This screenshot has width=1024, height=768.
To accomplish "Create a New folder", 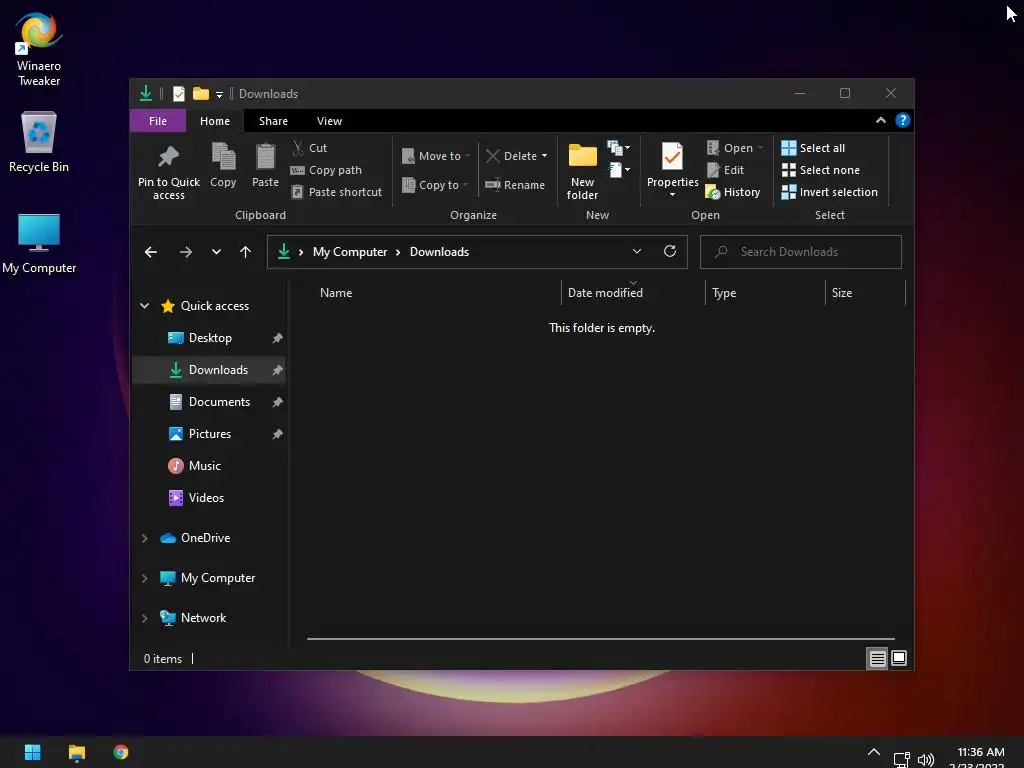I will point(583,171).
